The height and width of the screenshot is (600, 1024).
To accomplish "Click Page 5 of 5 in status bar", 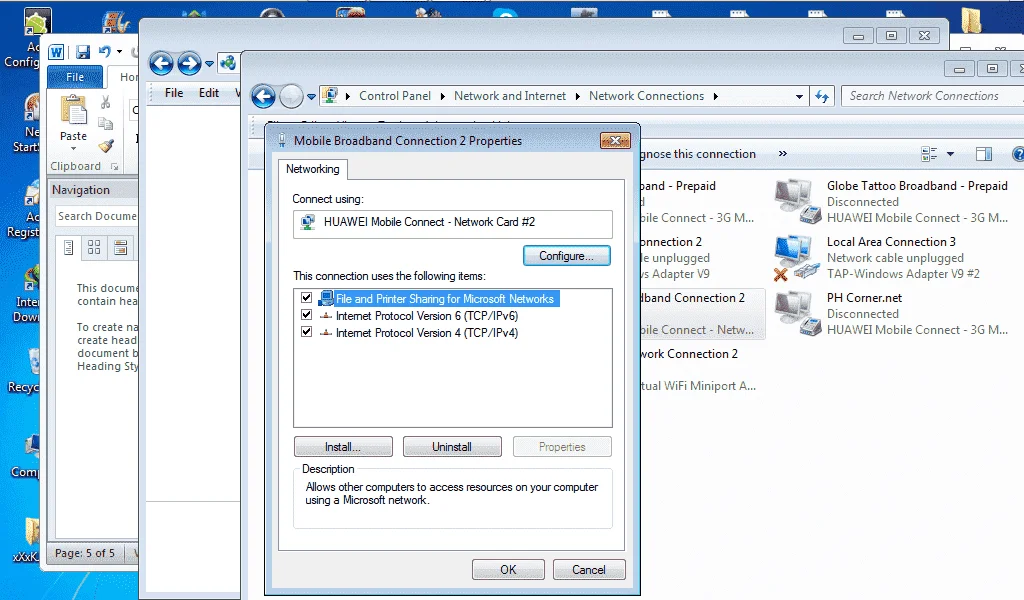I will pos(85,553).
